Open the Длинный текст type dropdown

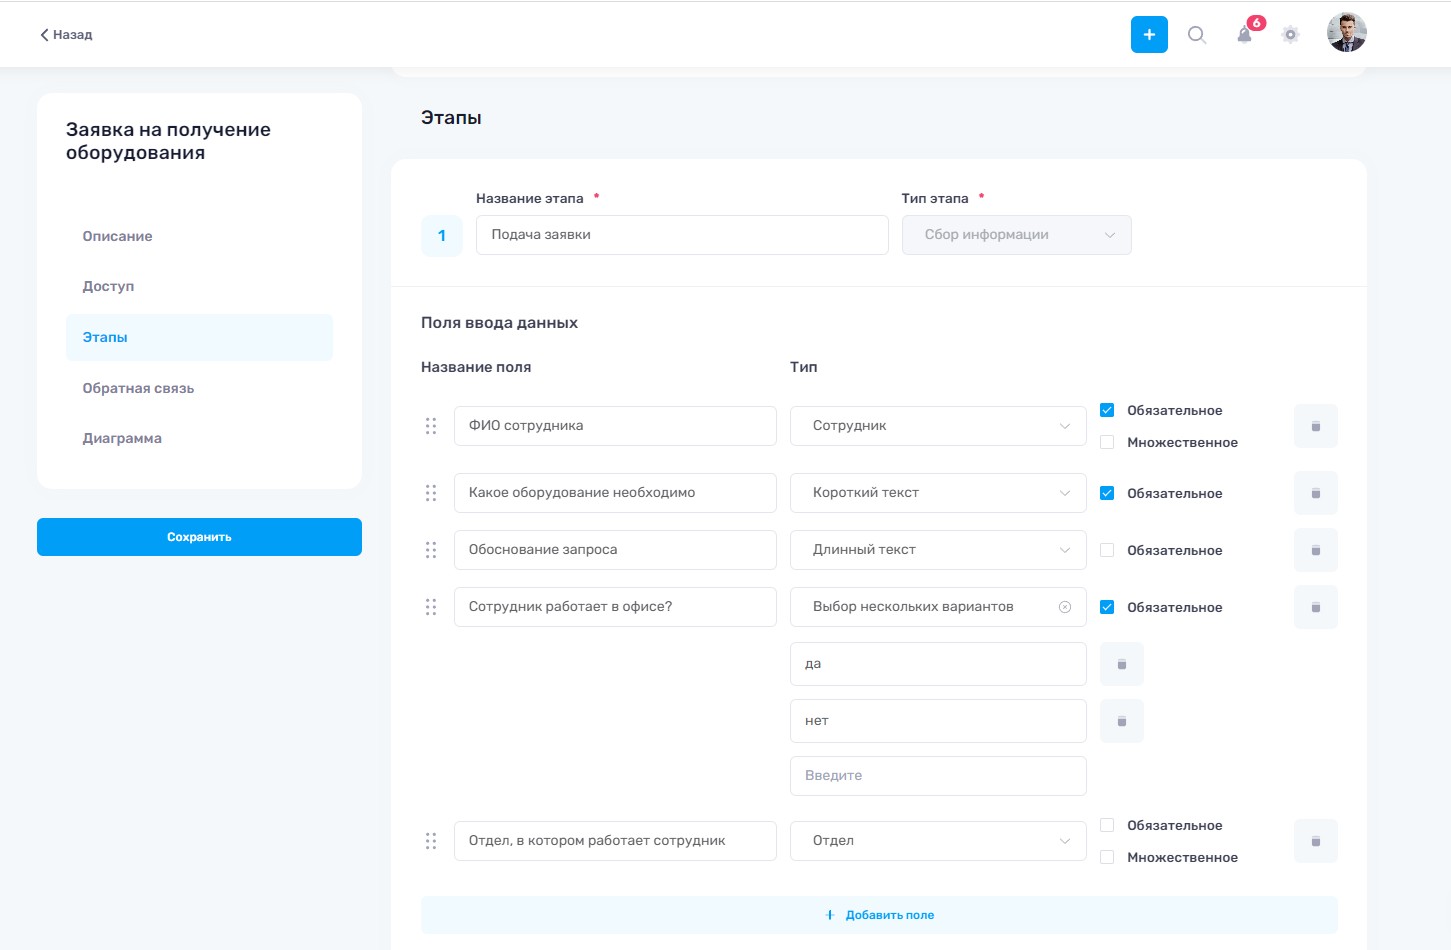pos(938,550)
